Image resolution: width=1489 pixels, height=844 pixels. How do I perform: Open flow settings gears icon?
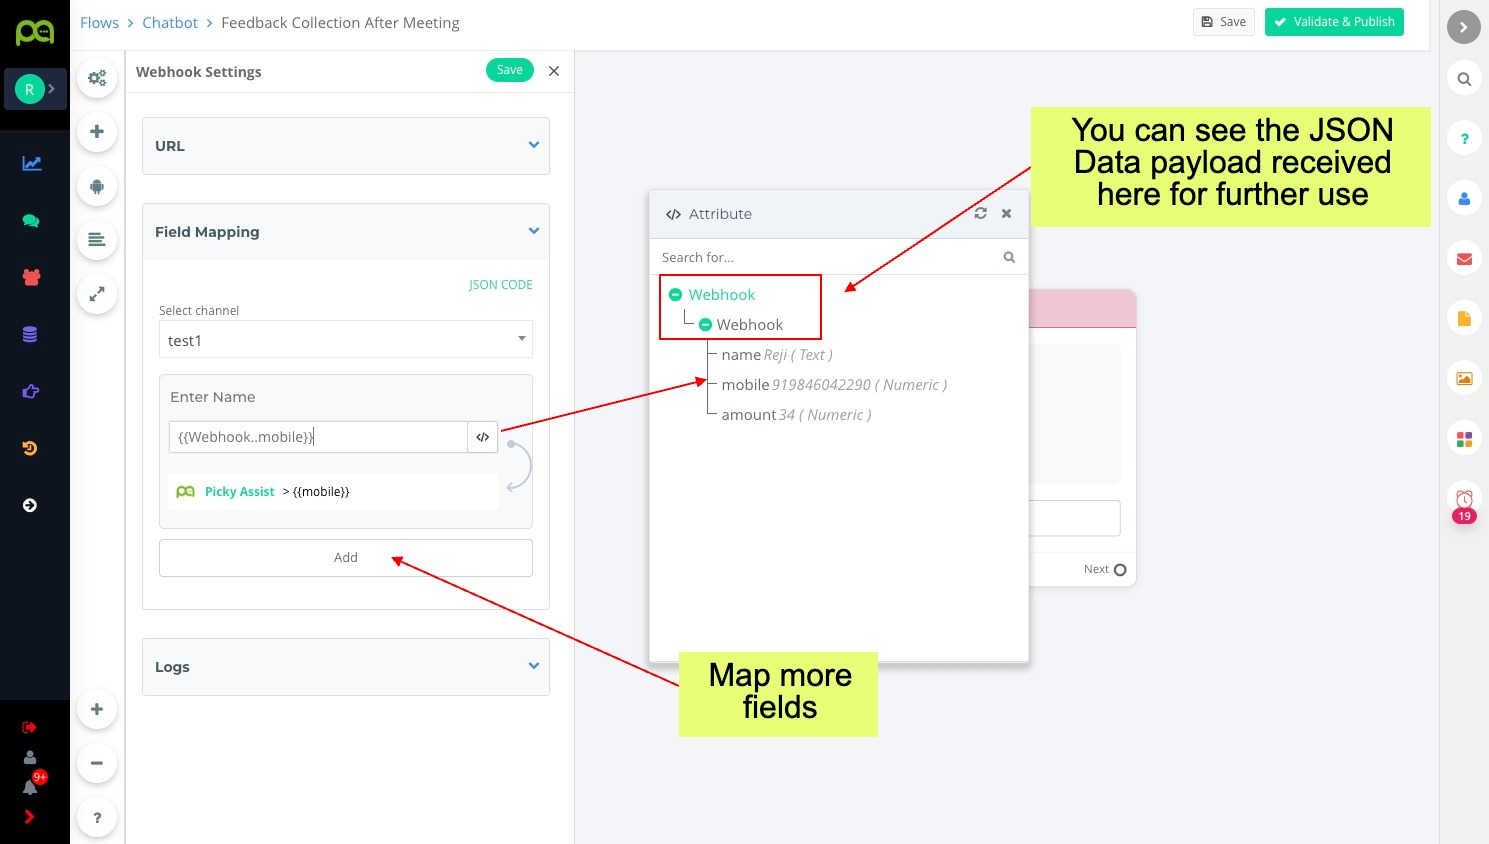point(97,78)
